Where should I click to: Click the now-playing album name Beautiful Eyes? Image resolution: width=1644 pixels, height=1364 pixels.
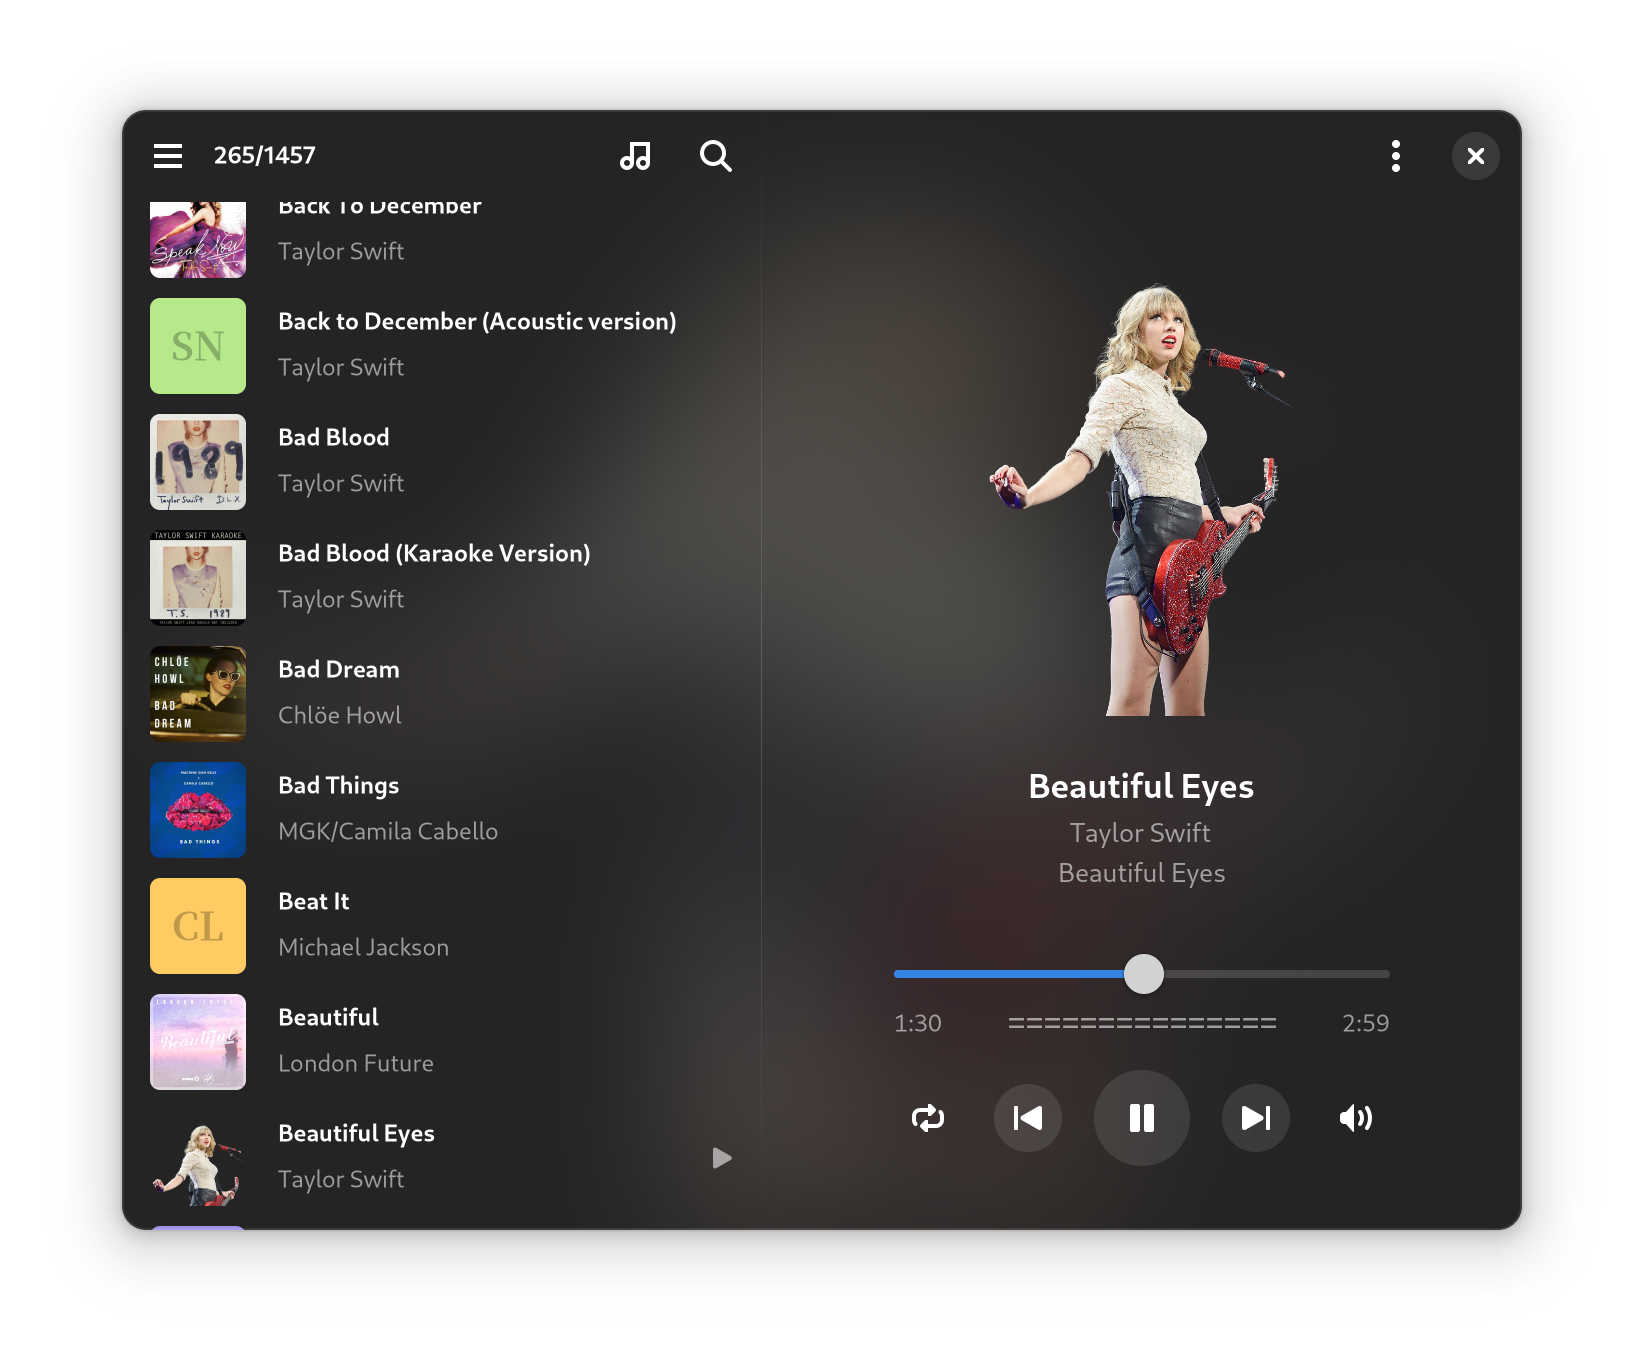coord(1142,873)
